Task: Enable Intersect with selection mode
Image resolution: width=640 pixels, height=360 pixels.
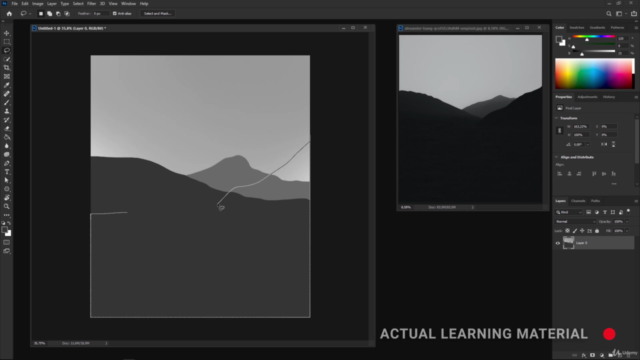Action: (67, 13)
